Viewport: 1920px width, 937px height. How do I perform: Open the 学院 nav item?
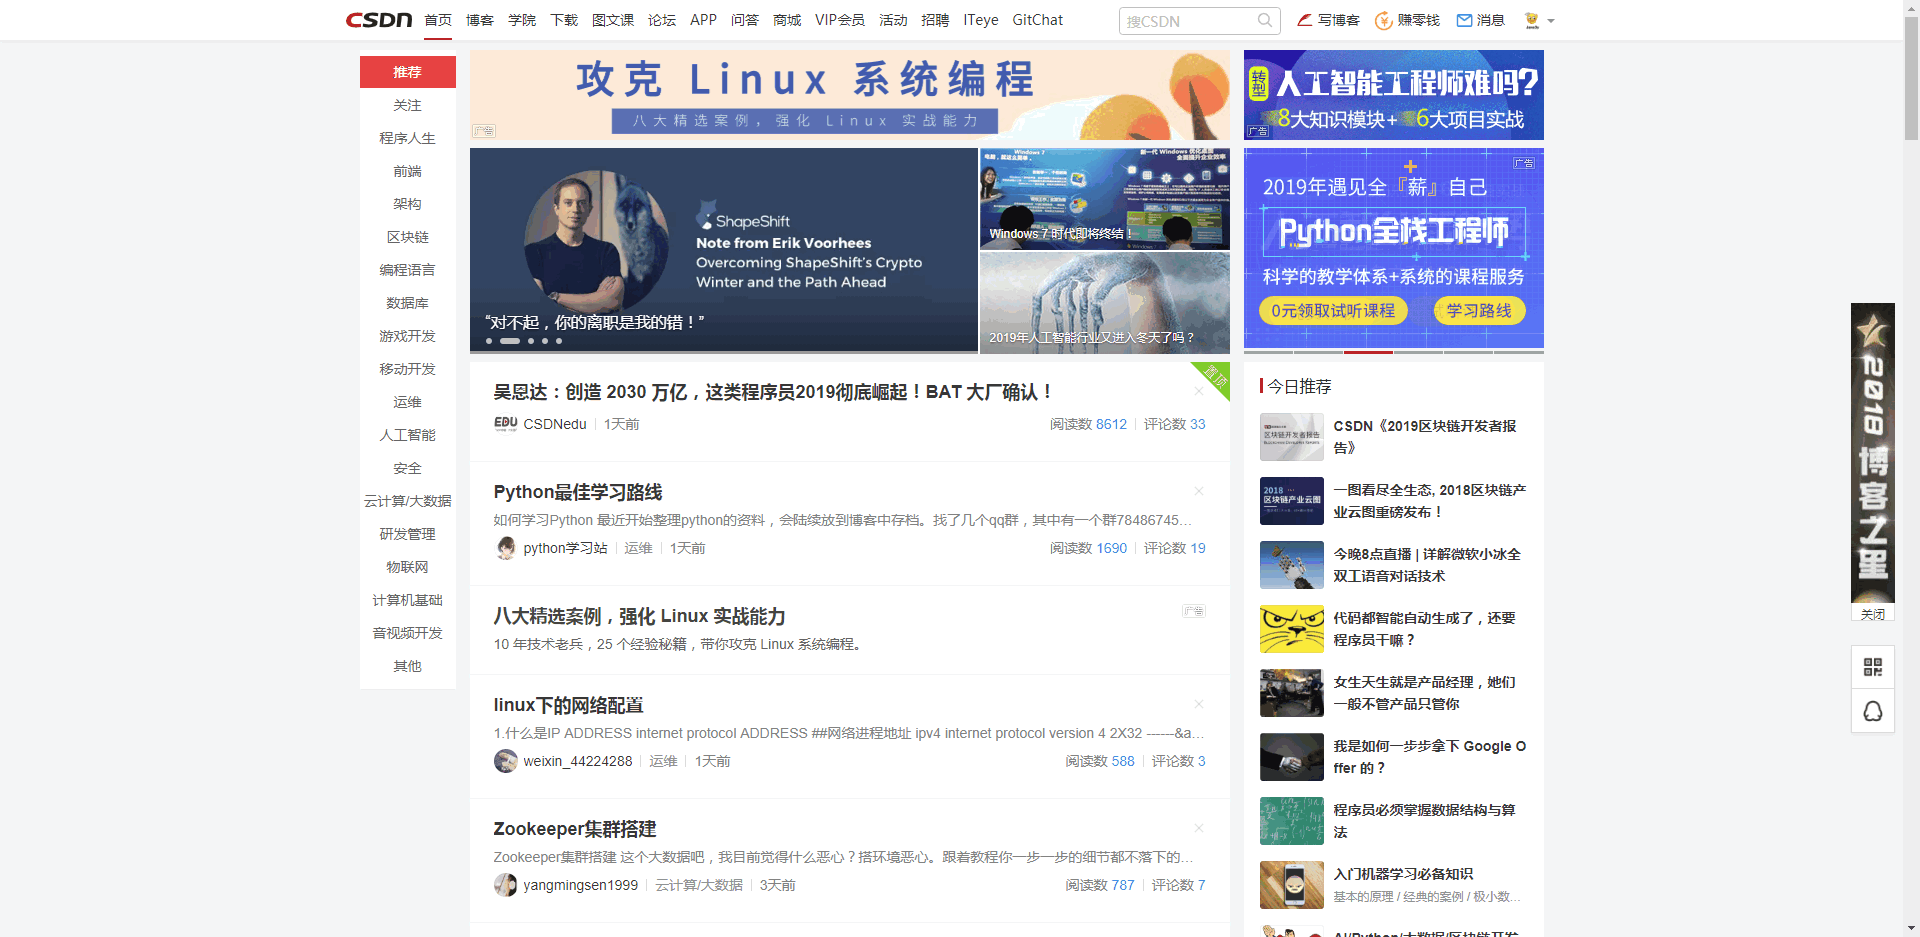[x=522, y=20]
